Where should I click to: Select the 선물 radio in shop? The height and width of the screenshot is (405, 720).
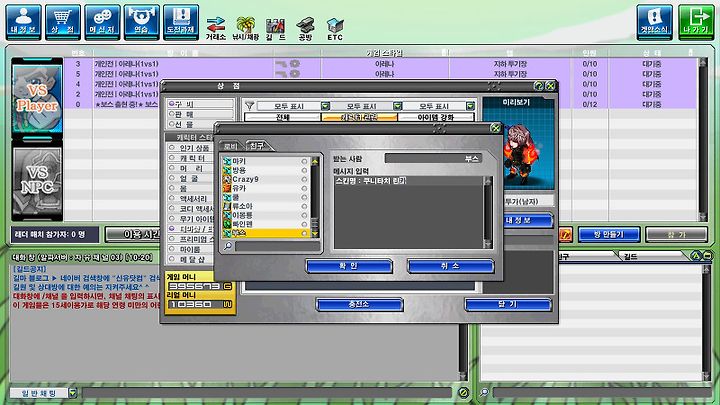pos(172,124)
